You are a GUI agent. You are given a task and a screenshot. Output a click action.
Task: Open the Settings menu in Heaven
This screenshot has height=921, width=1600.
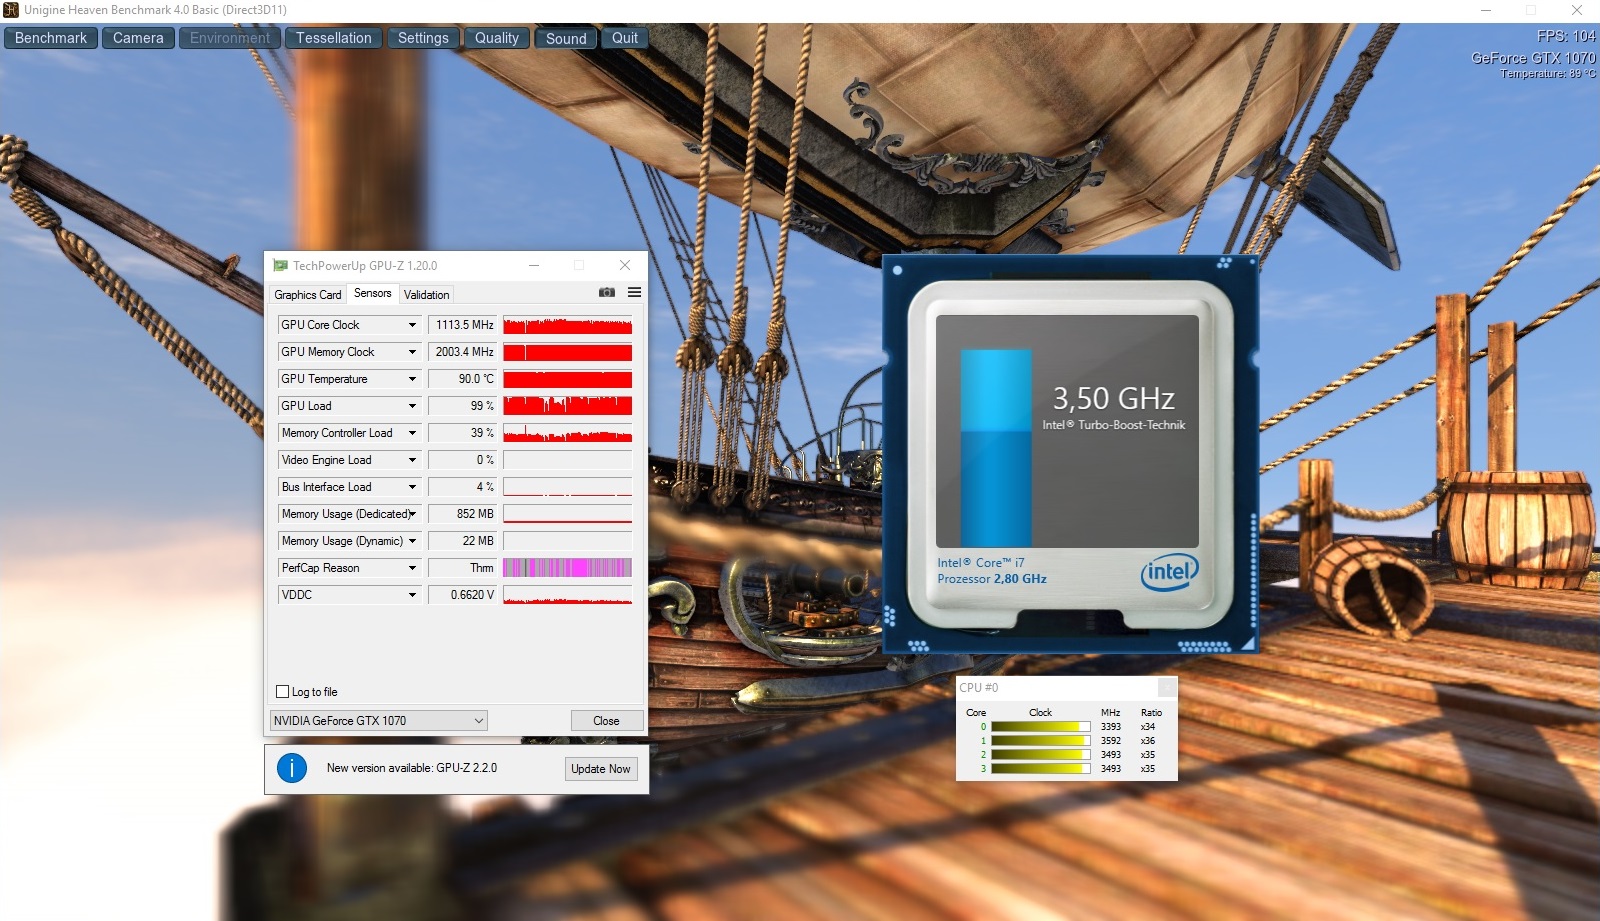tap(423, 38)
